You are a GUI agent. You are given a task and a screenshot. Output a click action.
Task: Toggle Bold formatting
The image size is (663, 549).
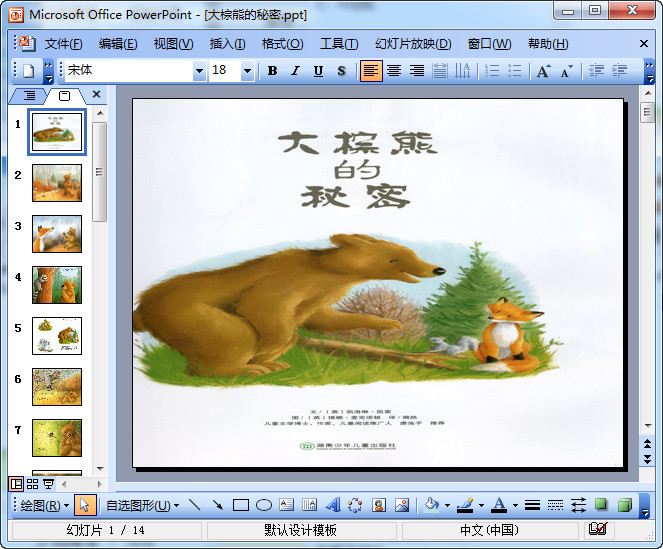(272, 71)
